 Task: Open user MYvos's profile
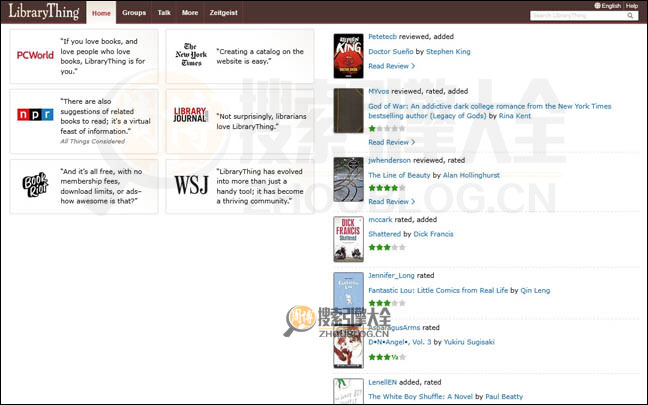379,91
